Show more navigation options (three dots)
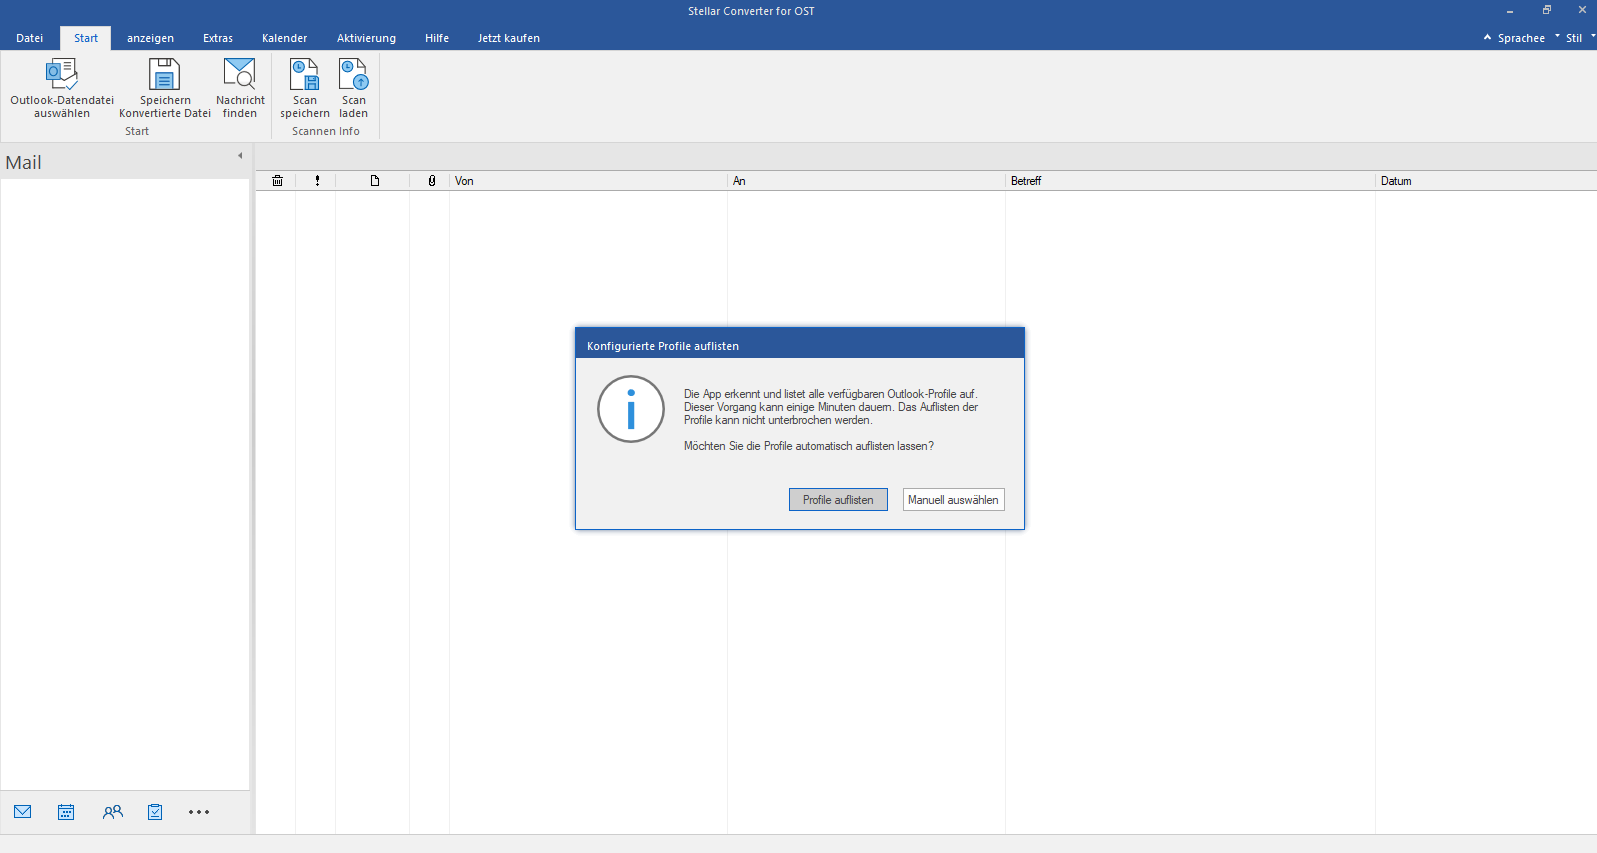 coord(199,812)
